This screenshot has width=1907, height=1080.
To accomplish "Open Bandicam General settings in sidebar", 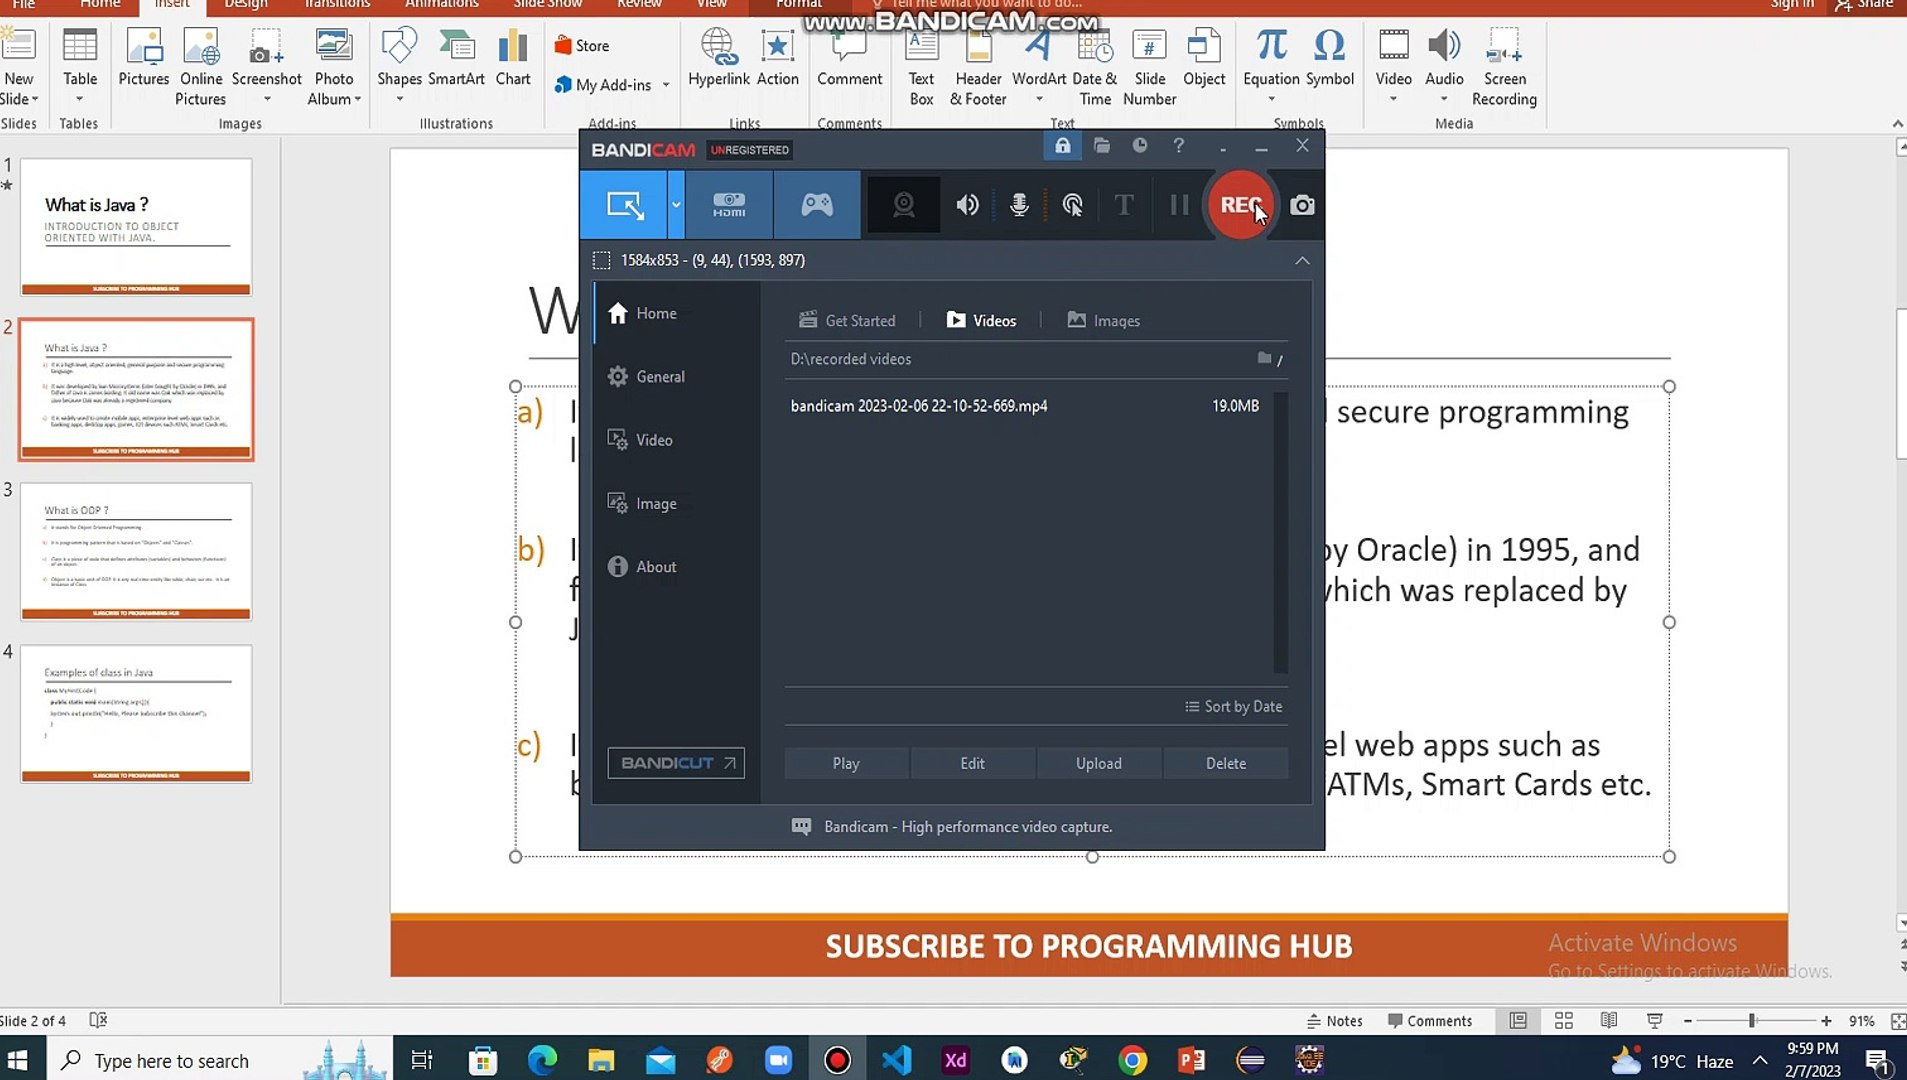I will pyautogui.click(x=659, y=376).
